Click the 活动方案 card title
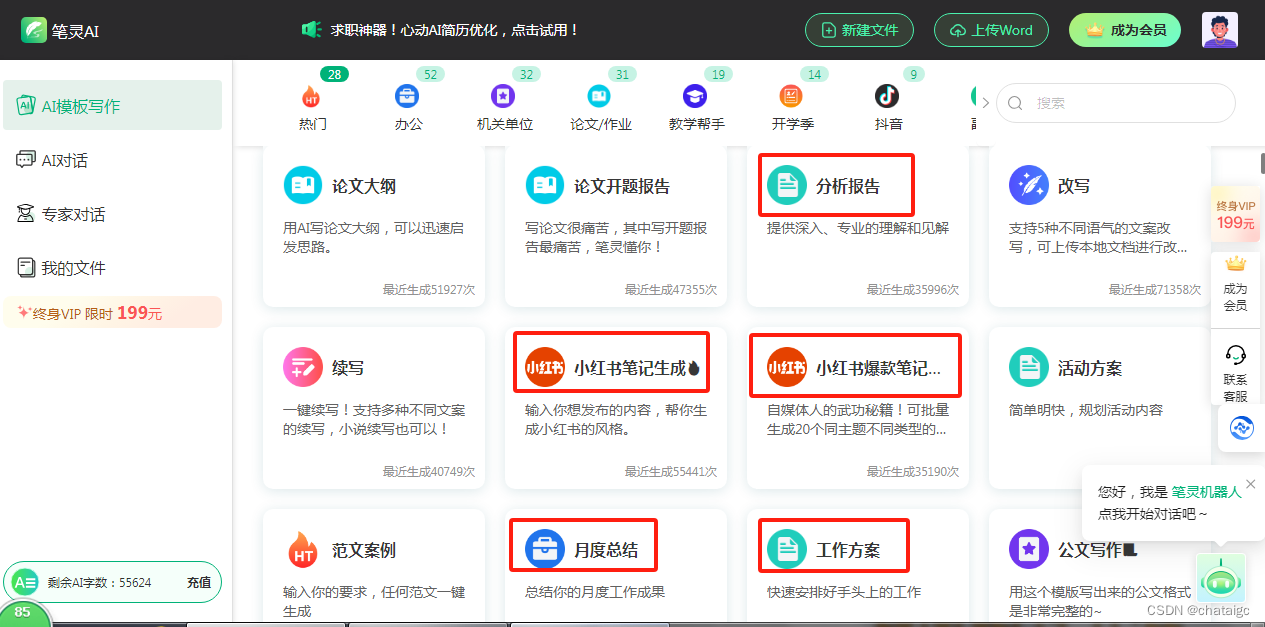Image resolution: width=1265 pixels, height=627 pixels. click(x=1090, y=368)
